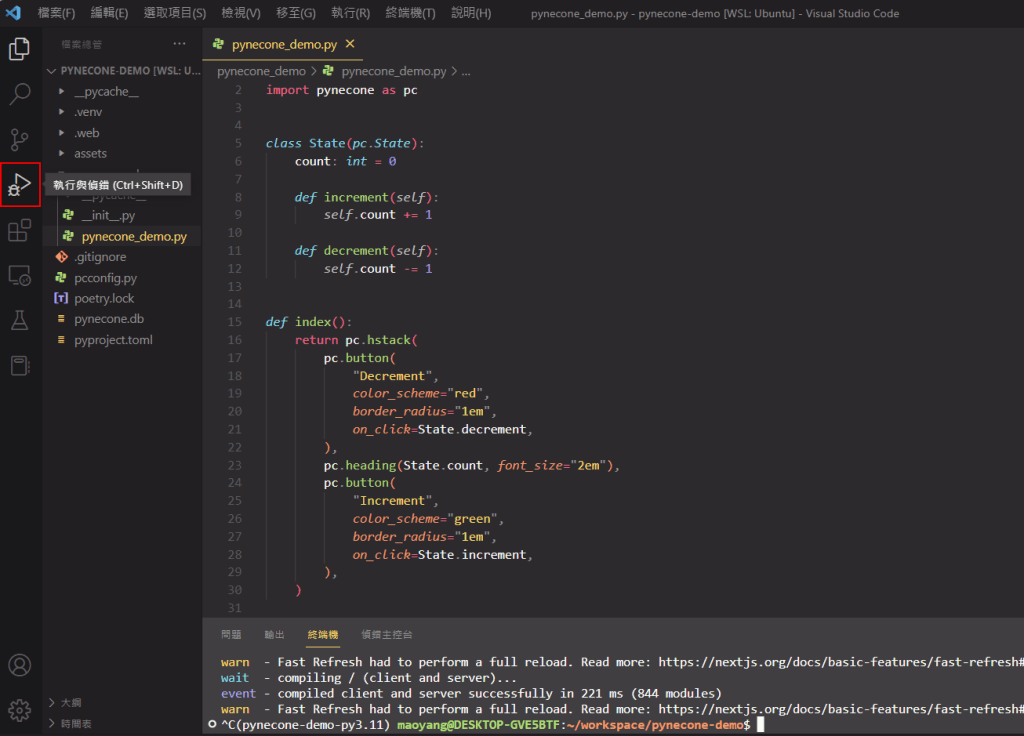
Task: Open the 檔案(F) menu
Action: point(56,13)
